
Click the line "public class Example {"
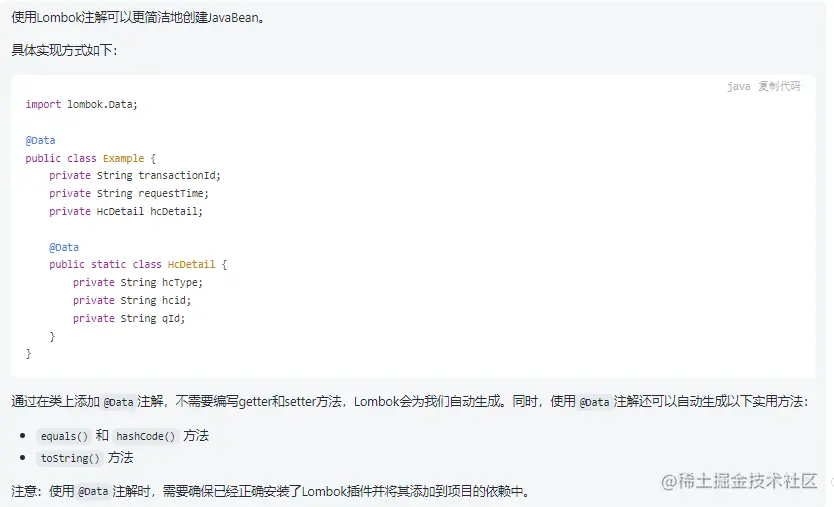click(90, 158)
